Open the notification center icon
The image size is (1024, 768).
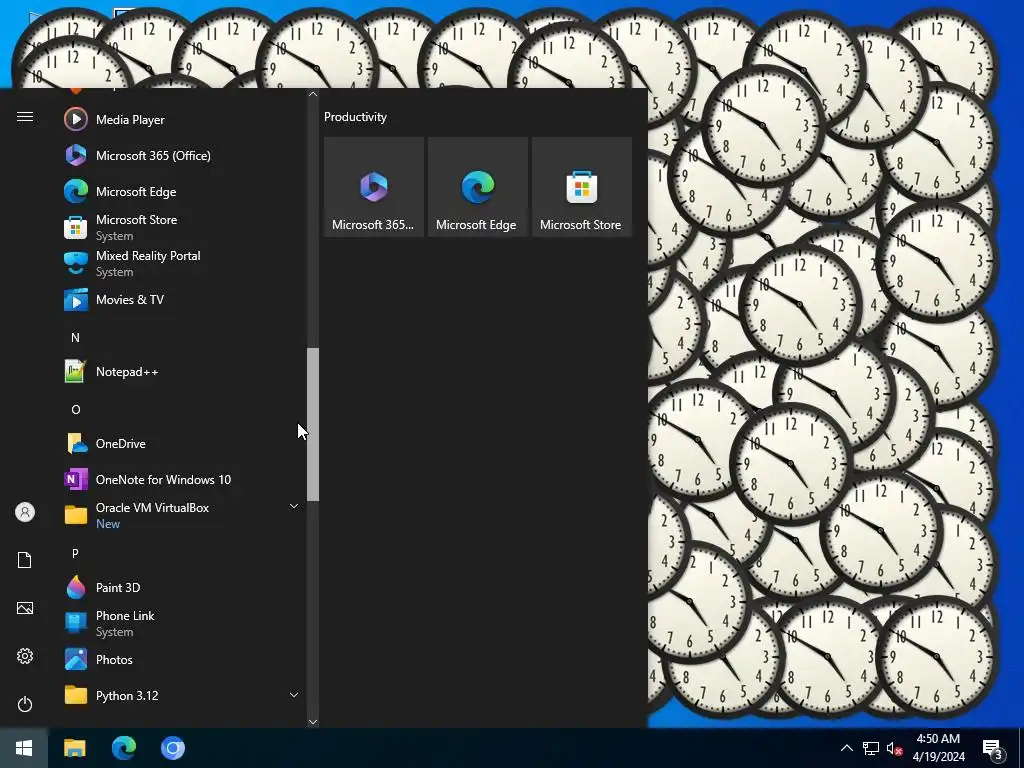pos(993,749)
